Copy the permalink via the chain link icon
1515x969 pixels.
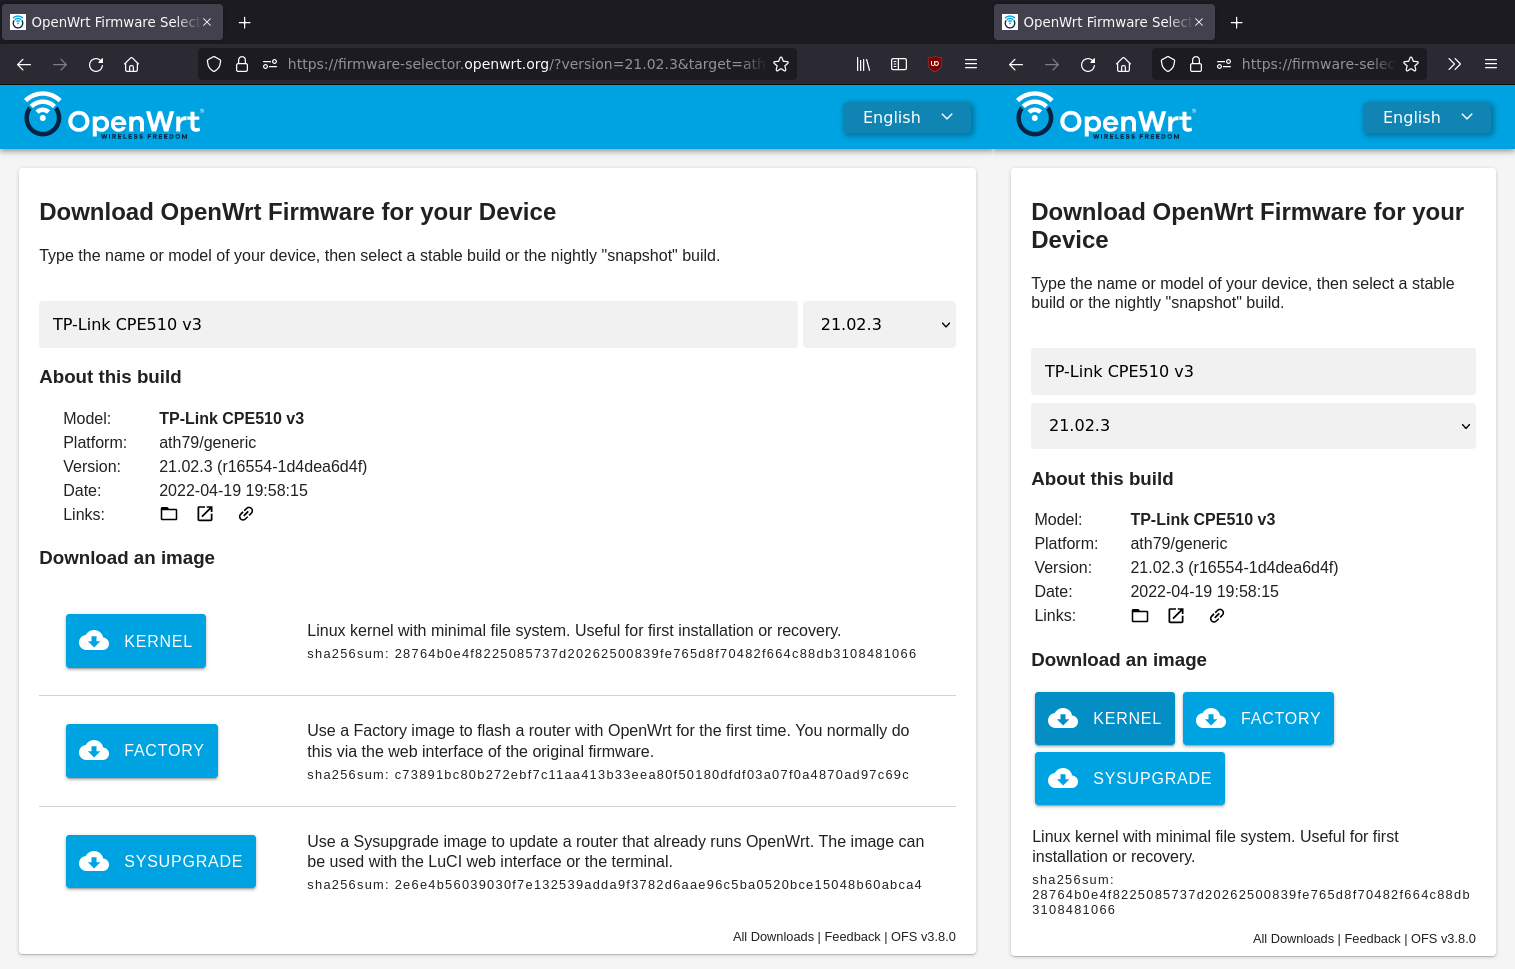[245, 513]
